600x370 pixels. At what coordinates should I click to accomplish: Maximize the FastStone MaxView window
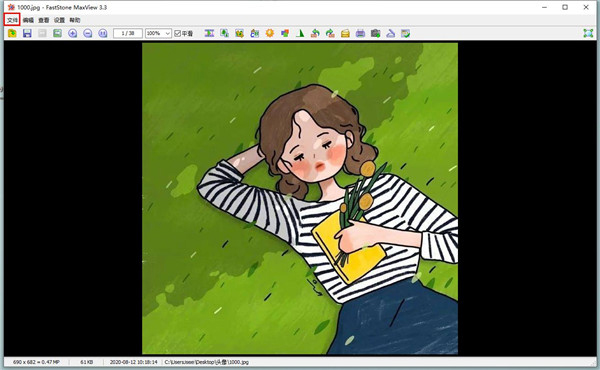click(565, 7)
